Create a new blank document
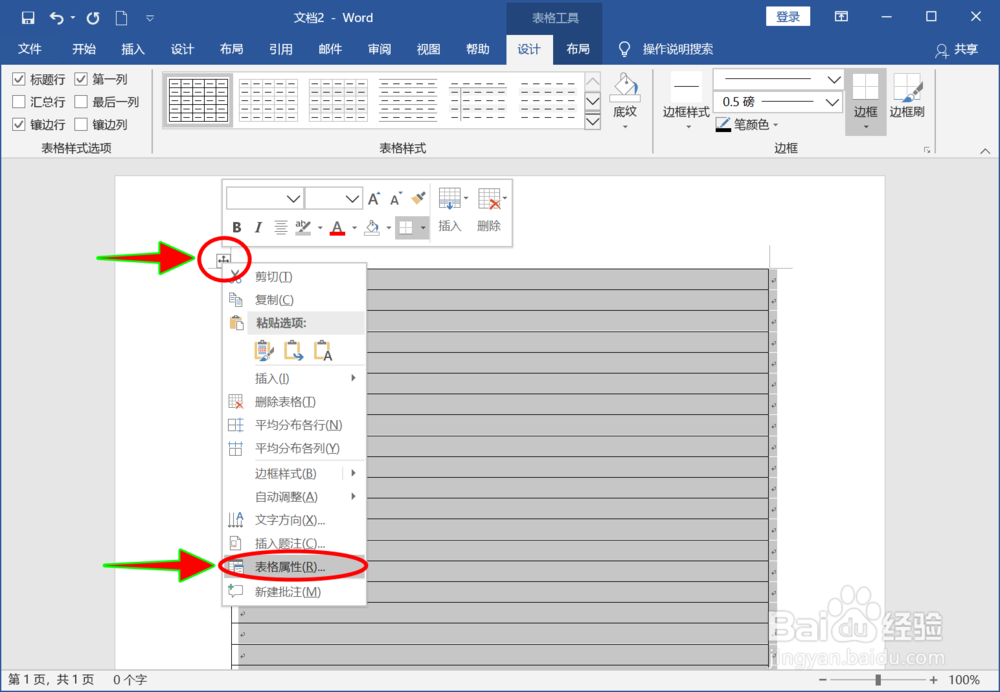 [x=121, y=18]
